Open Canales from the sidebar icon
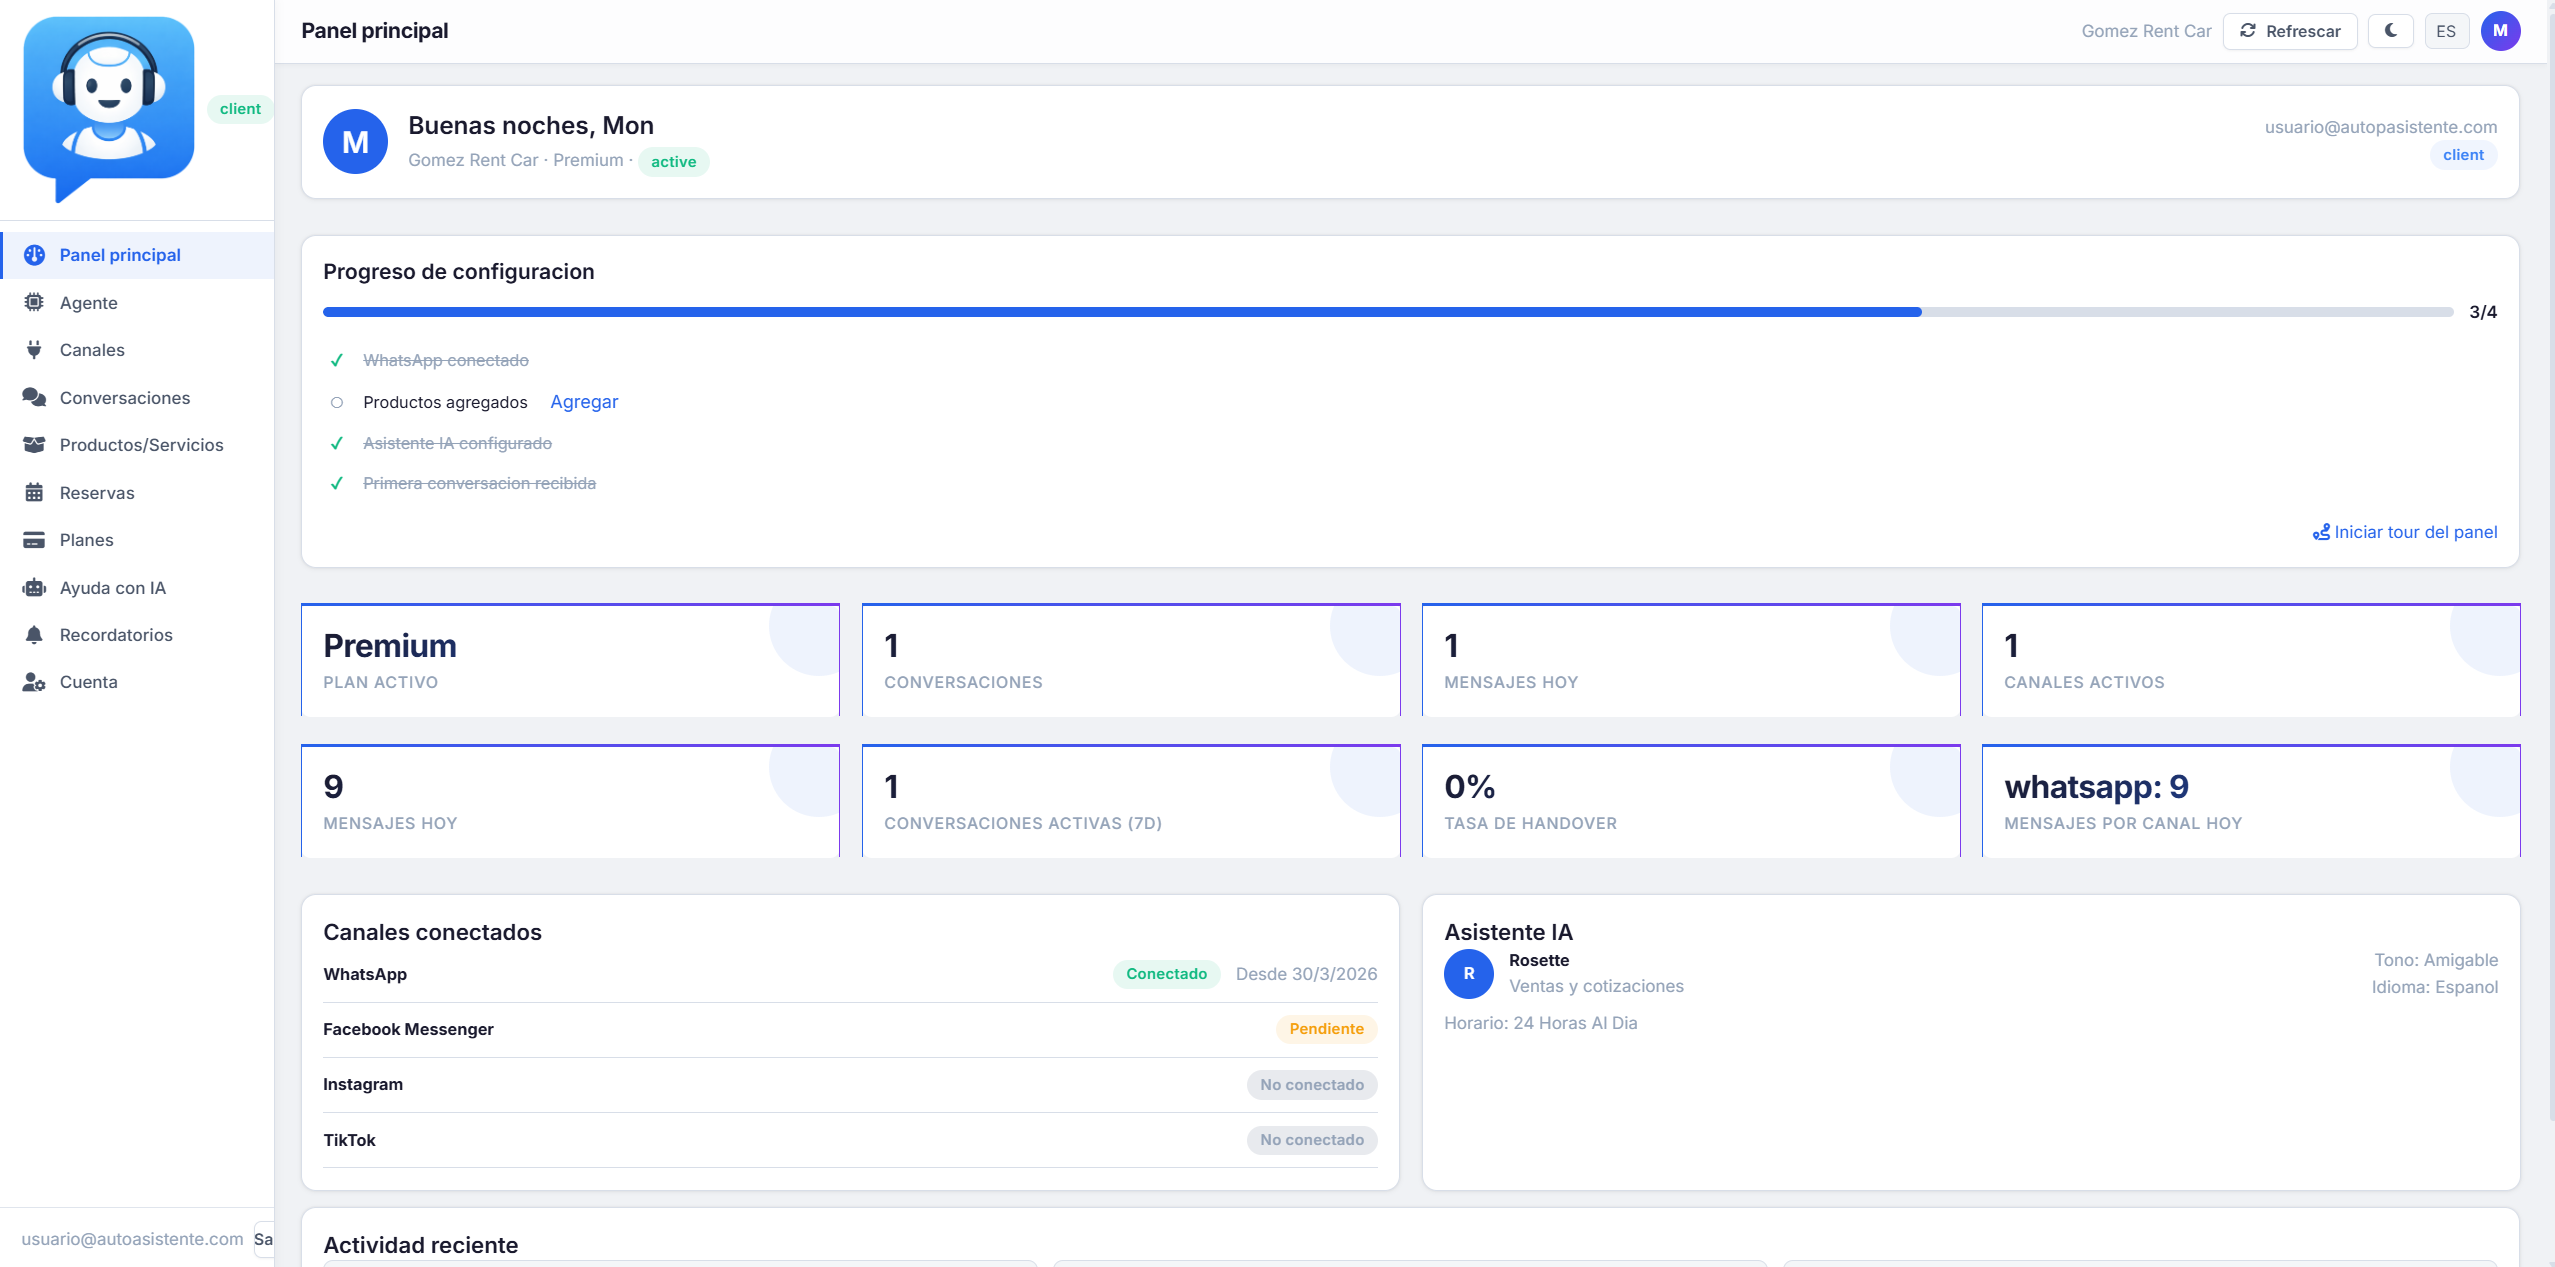The image size is (2555, 1267). pos(34,350)
